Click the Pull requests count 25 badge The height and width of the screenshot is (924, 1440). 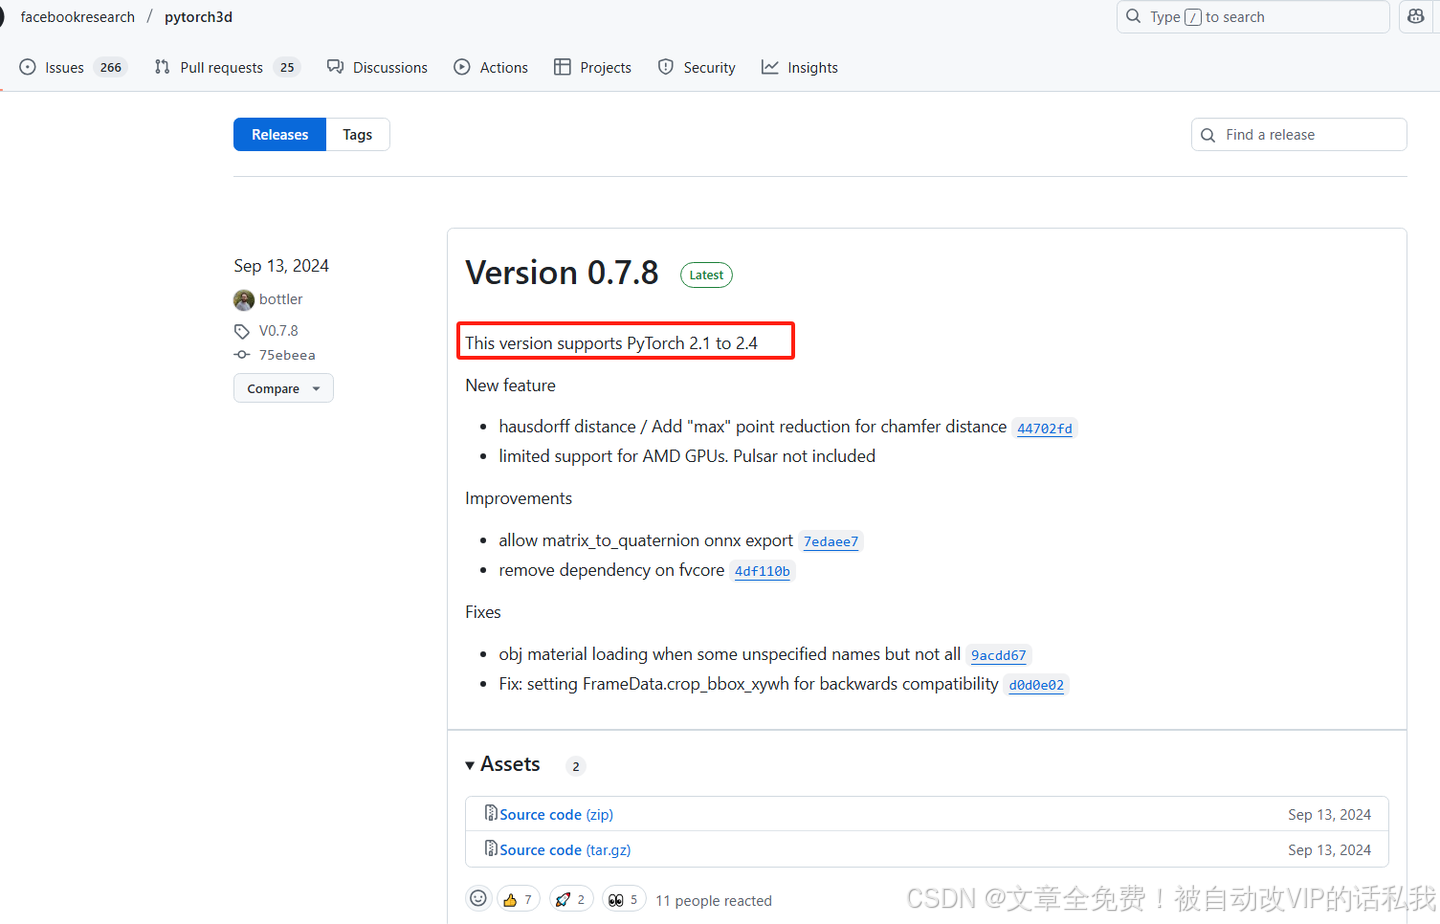(x=287, y=67)
